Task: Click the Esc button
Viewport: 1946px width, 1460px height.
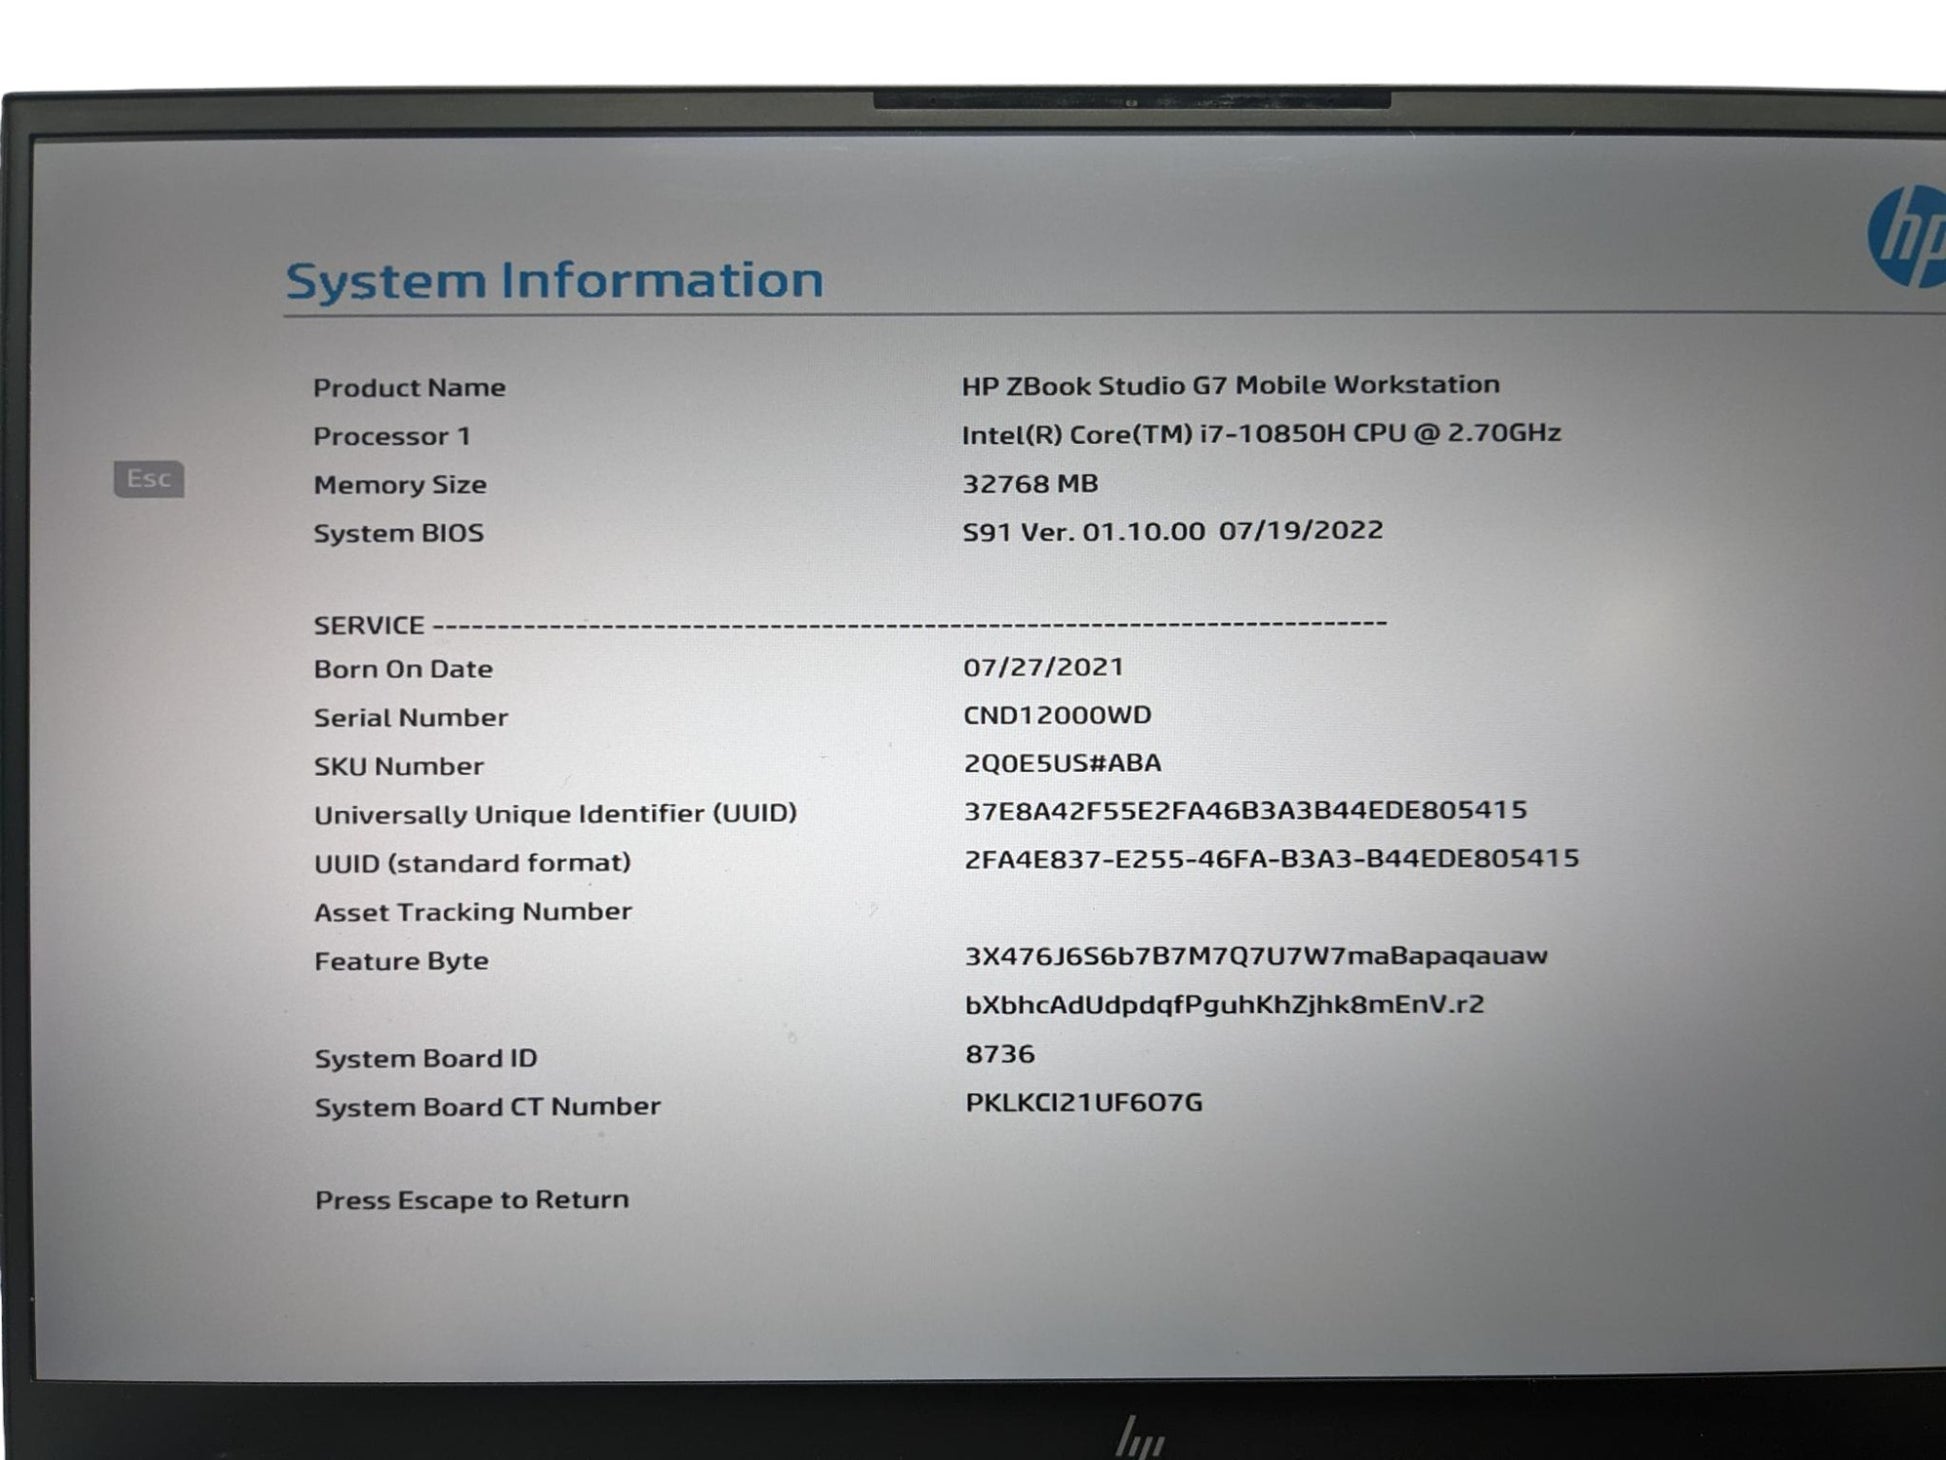Action: coord(148,479)
